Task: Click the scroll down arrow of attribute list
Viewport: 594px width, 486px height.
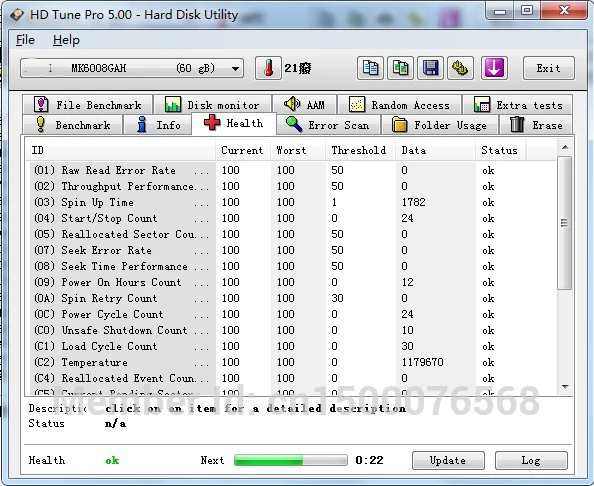Action: [x=565, y=387]
